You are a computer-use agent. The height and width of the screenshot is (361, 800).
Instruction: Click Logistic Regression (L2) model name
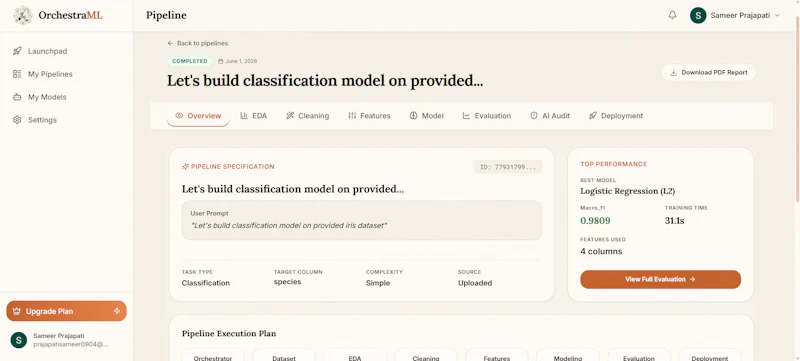[628, 191]
